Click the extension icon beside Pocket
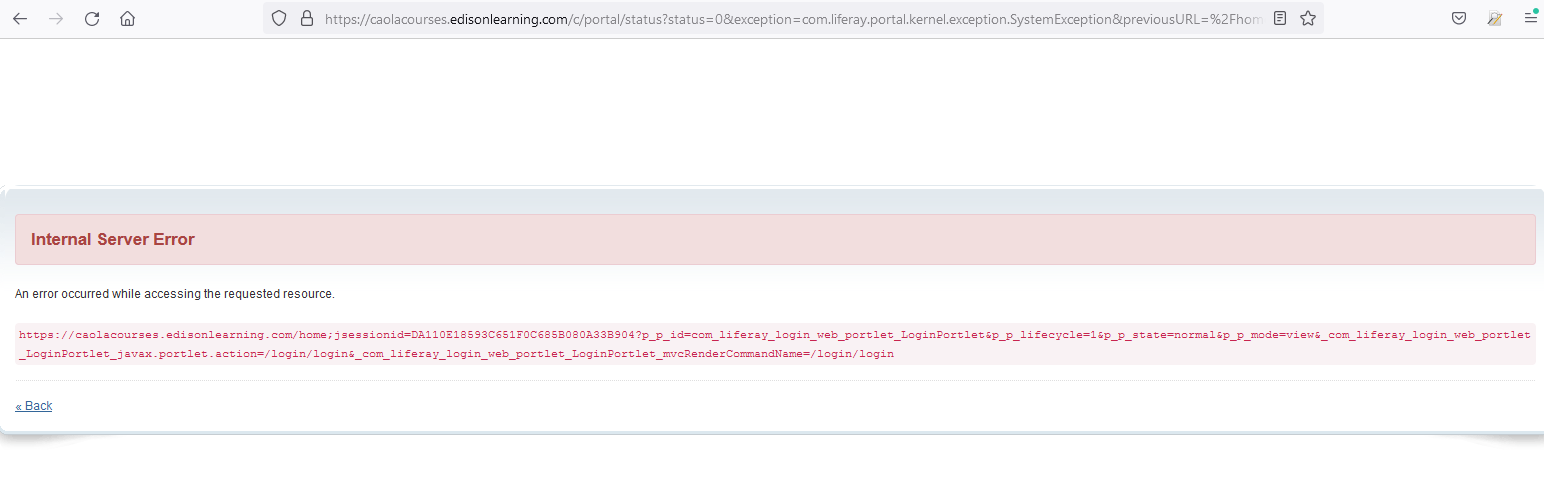 (1494, 18)
